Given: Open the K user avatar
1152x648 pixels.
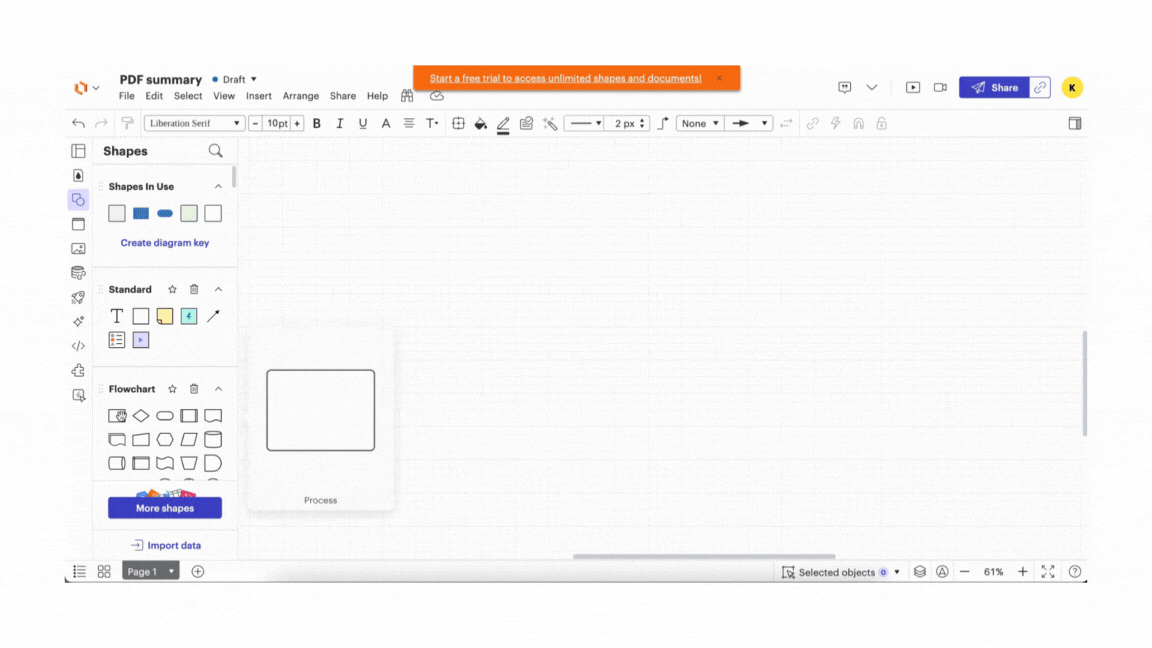Looking at the screenshot, I should [x=1073, y=87].
